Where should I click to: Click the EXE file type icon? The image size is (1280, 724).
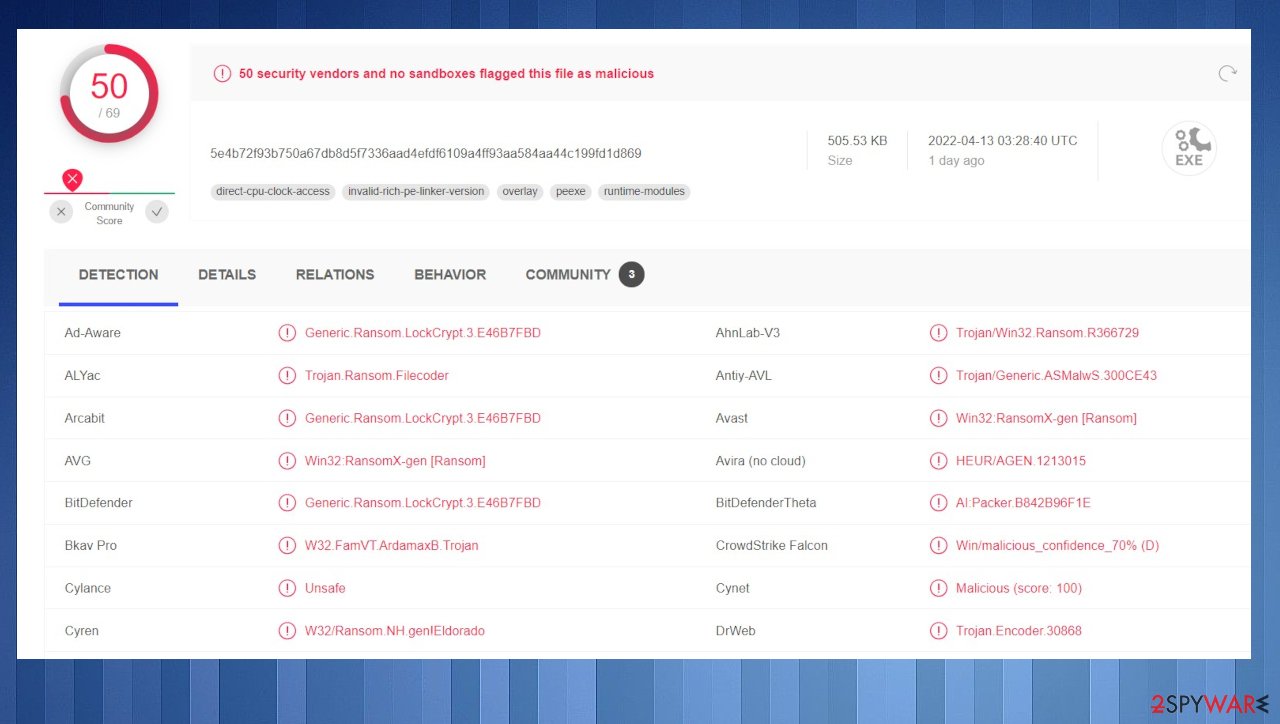(x=1189, y=149)
